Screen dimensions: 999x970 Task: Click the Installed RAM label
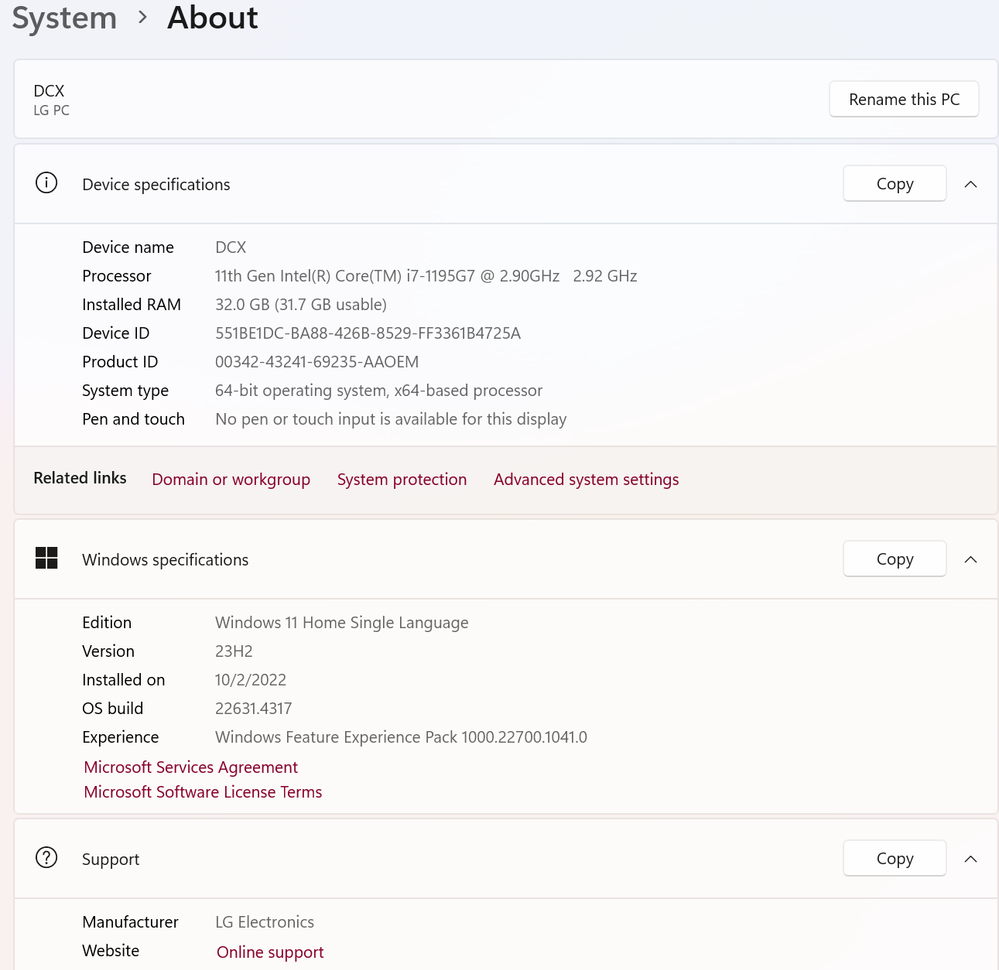pyautogui.click(x=131, y=305)
